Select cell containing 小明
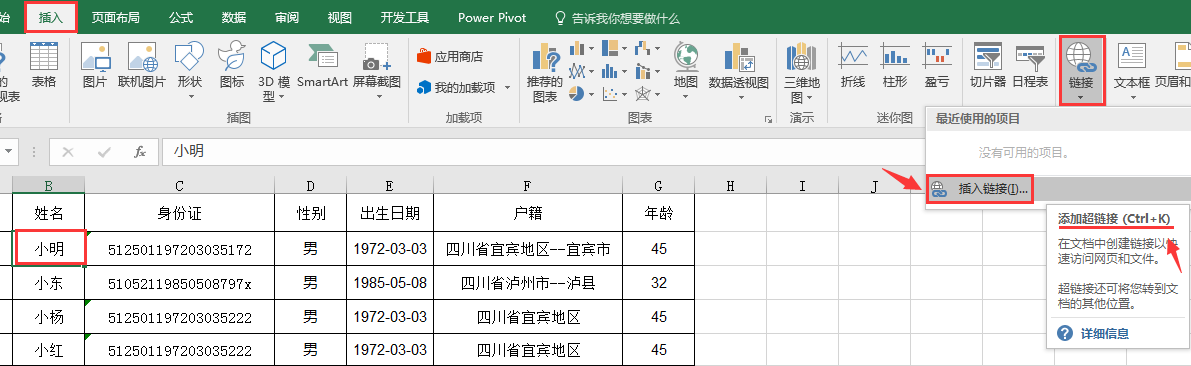This screenshot has height=366, width=1191. pos(49,248)
